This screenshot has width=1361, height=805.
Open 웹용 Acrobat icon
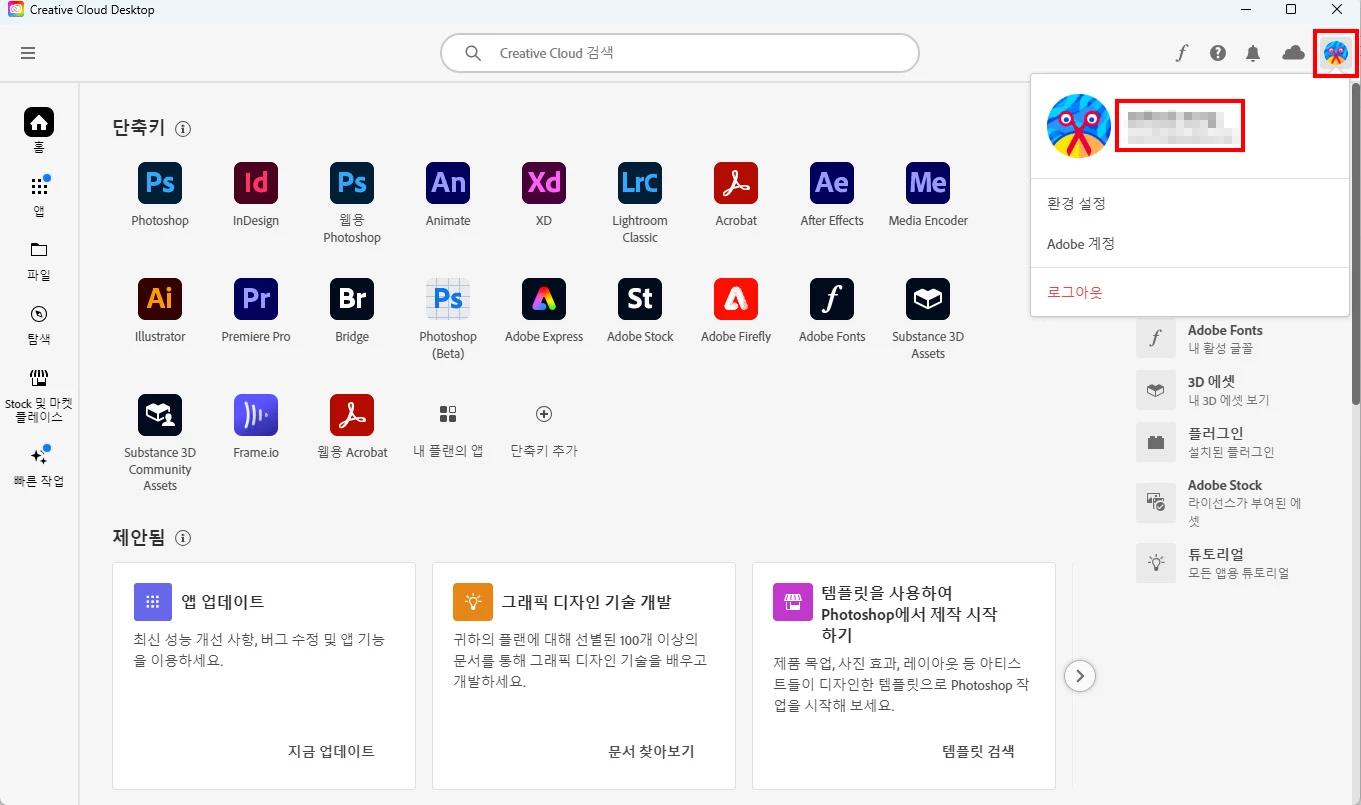coord(352,415)
